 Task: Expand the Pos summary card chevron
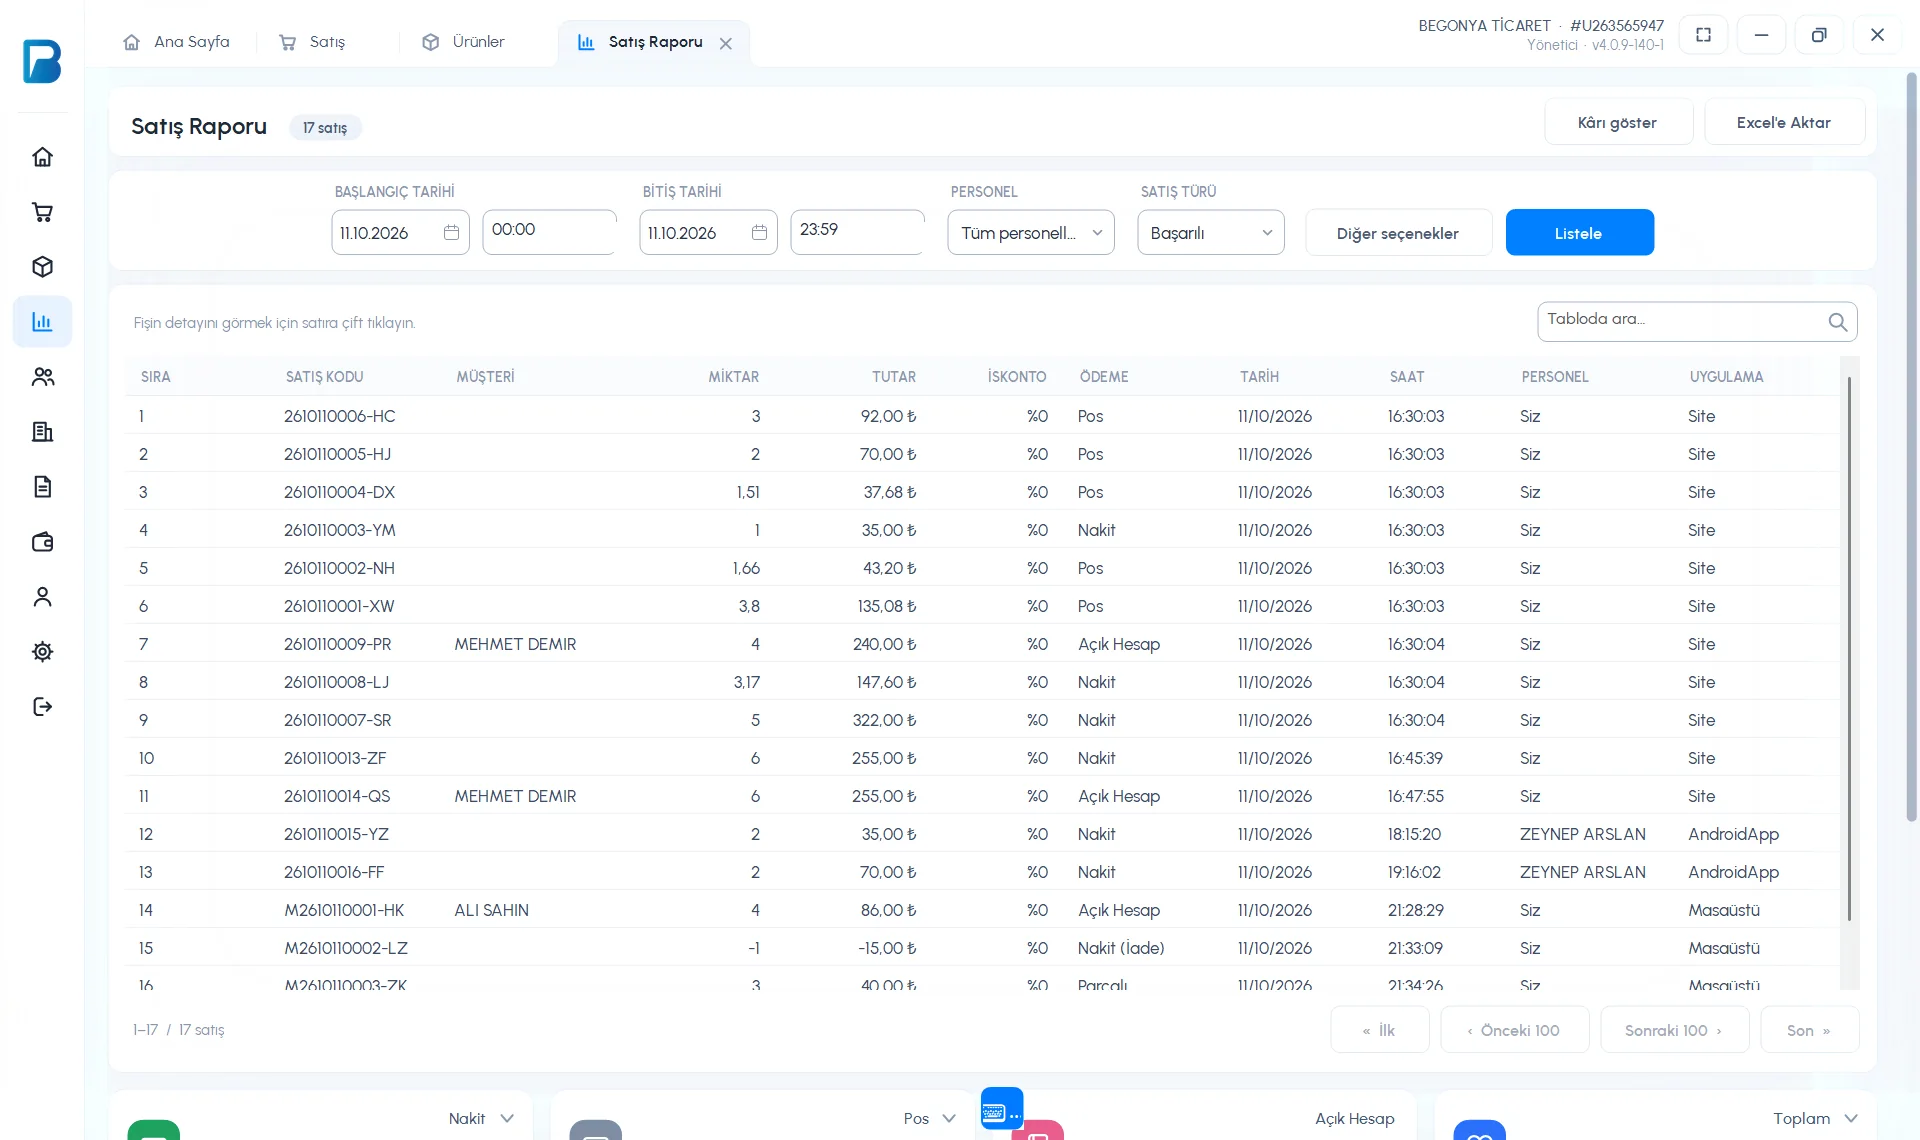[x=949, y=1118]
